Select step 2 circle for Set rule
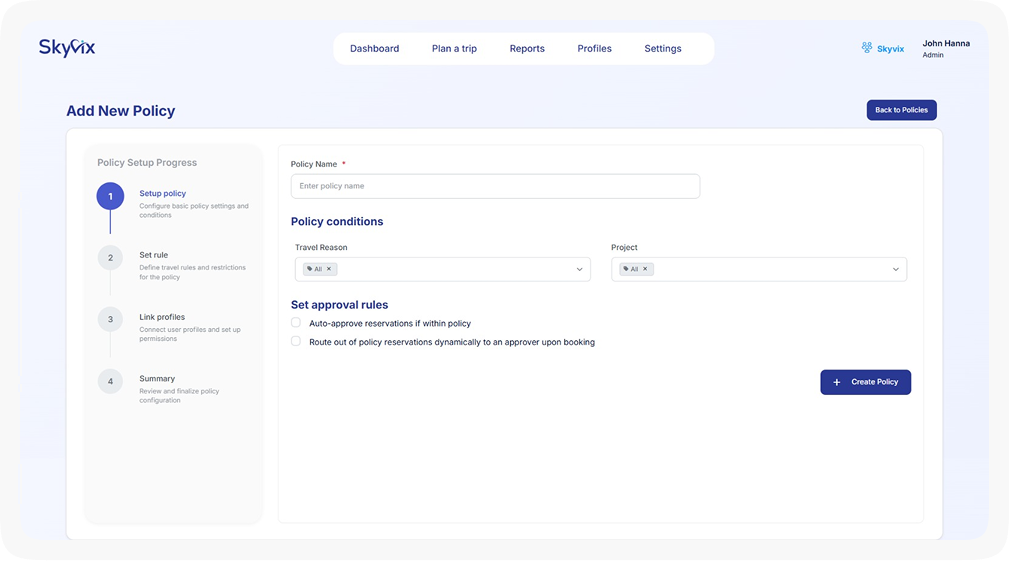 pyautogui.click(x=110, y=258)
